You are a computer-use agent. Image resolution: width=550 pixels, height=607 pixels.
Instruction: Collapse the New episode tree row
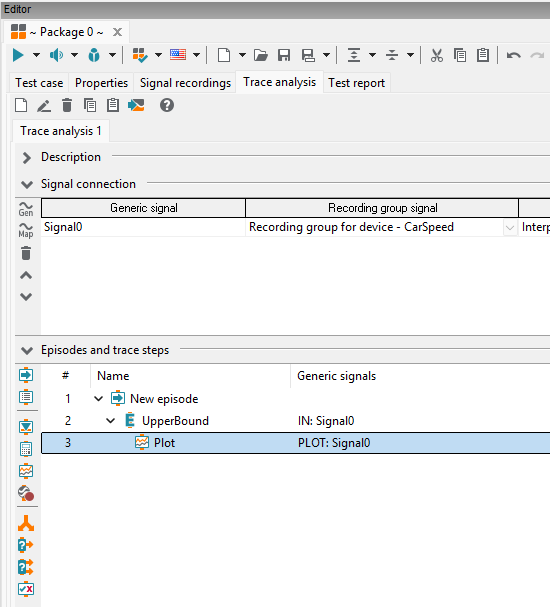pos(99,398)
